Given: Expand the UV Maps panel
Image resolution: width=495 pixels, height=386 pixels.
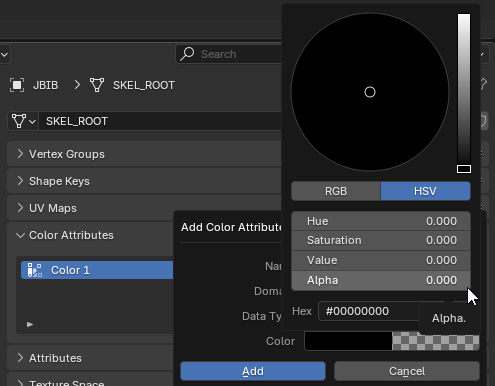Looking at the screenshot, I should point(20,208).
